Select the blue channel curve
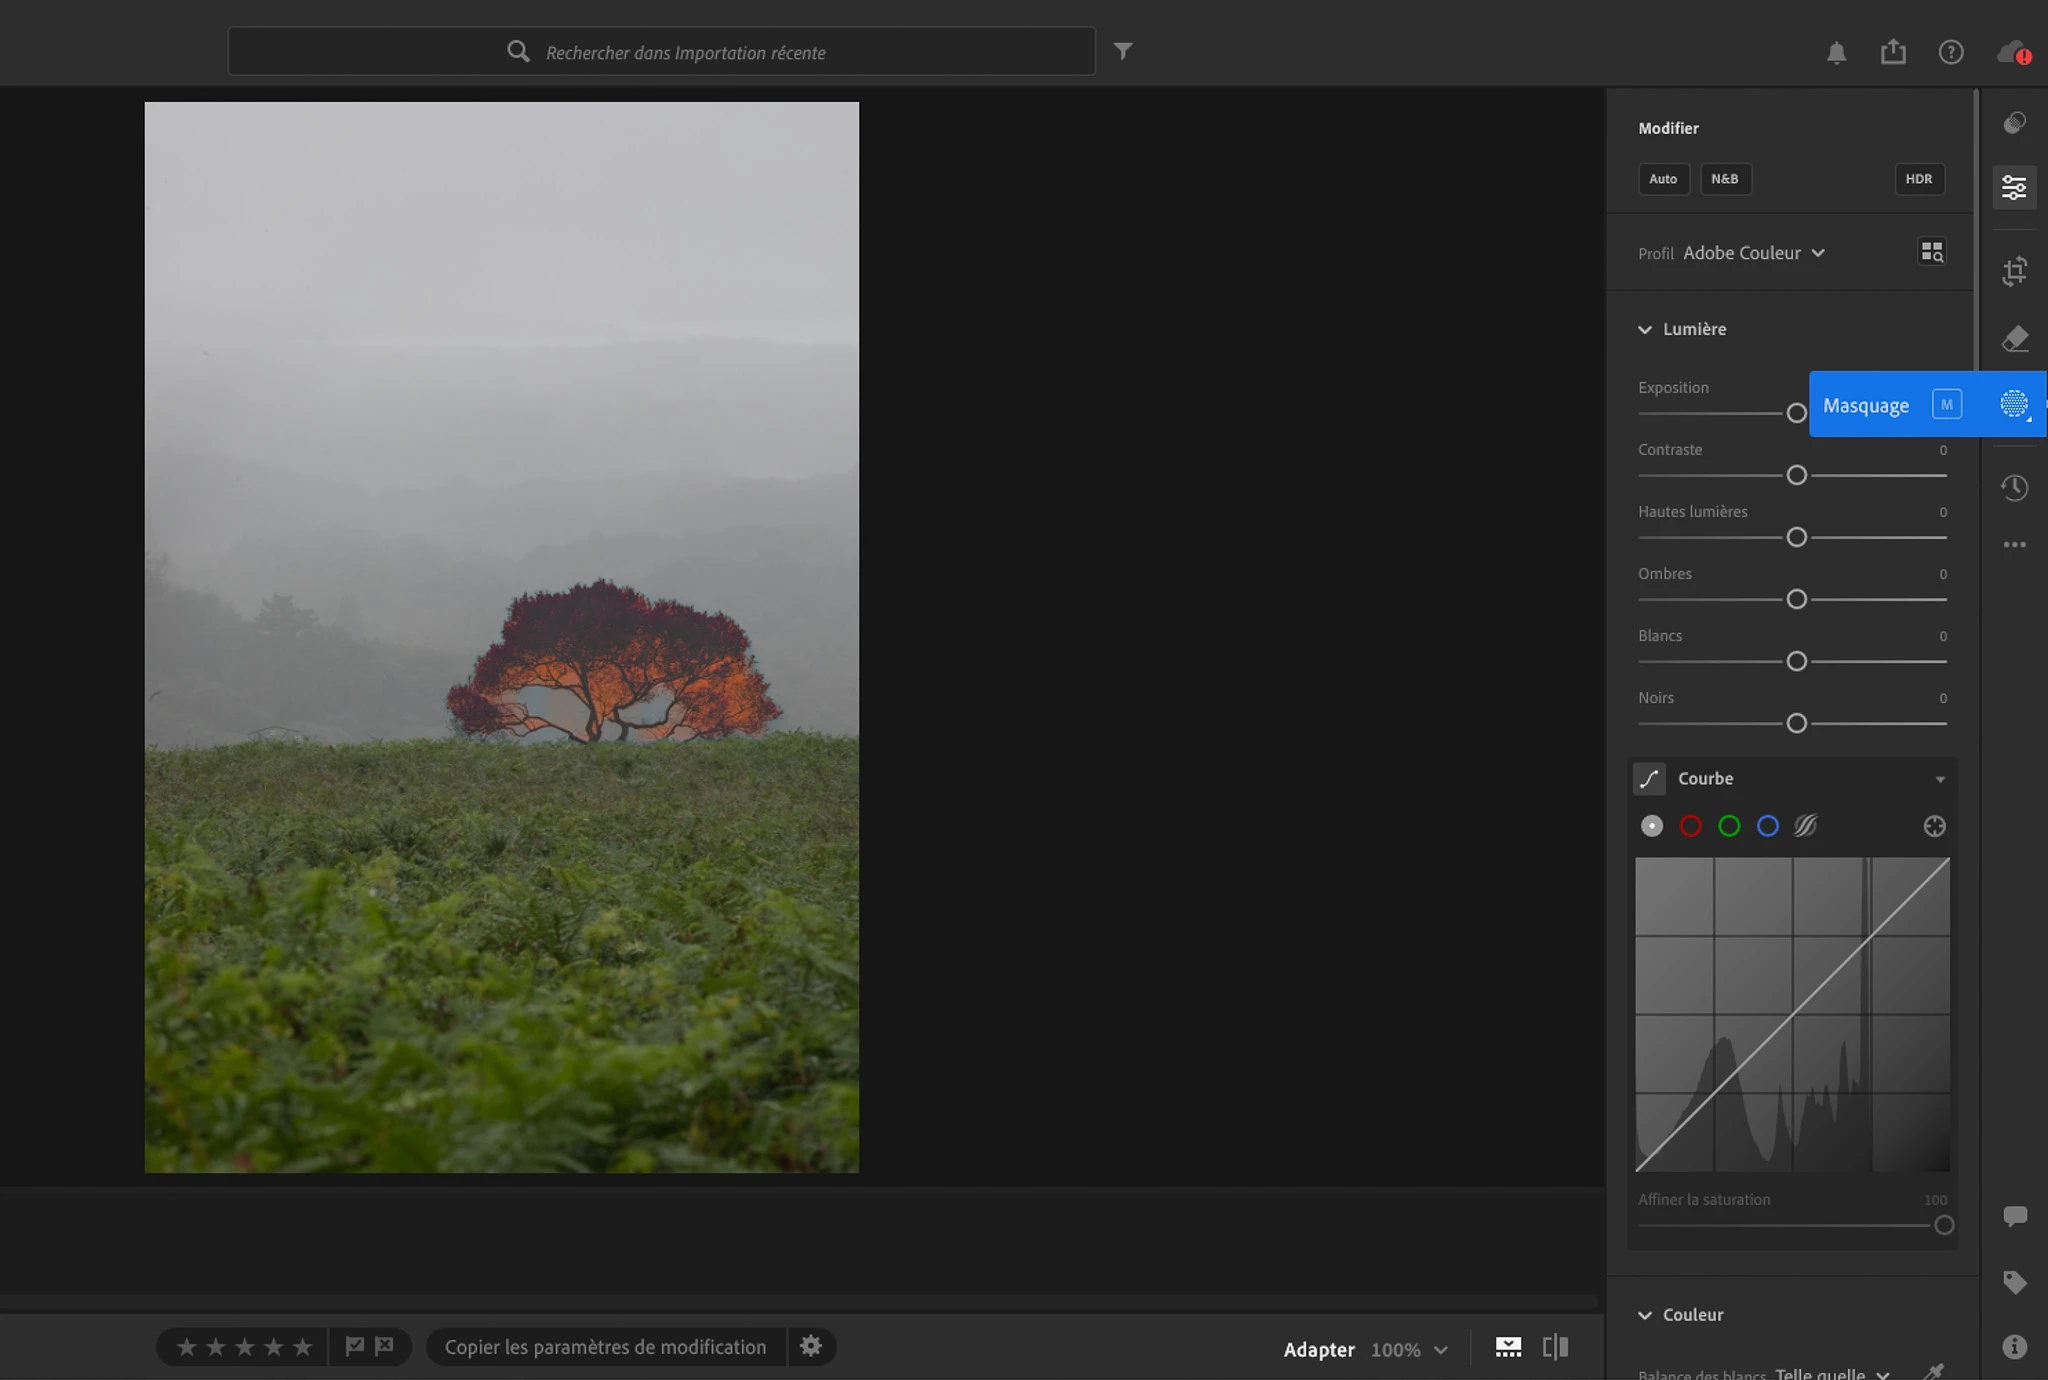2048x1380 pixels. click(1767, 826)
